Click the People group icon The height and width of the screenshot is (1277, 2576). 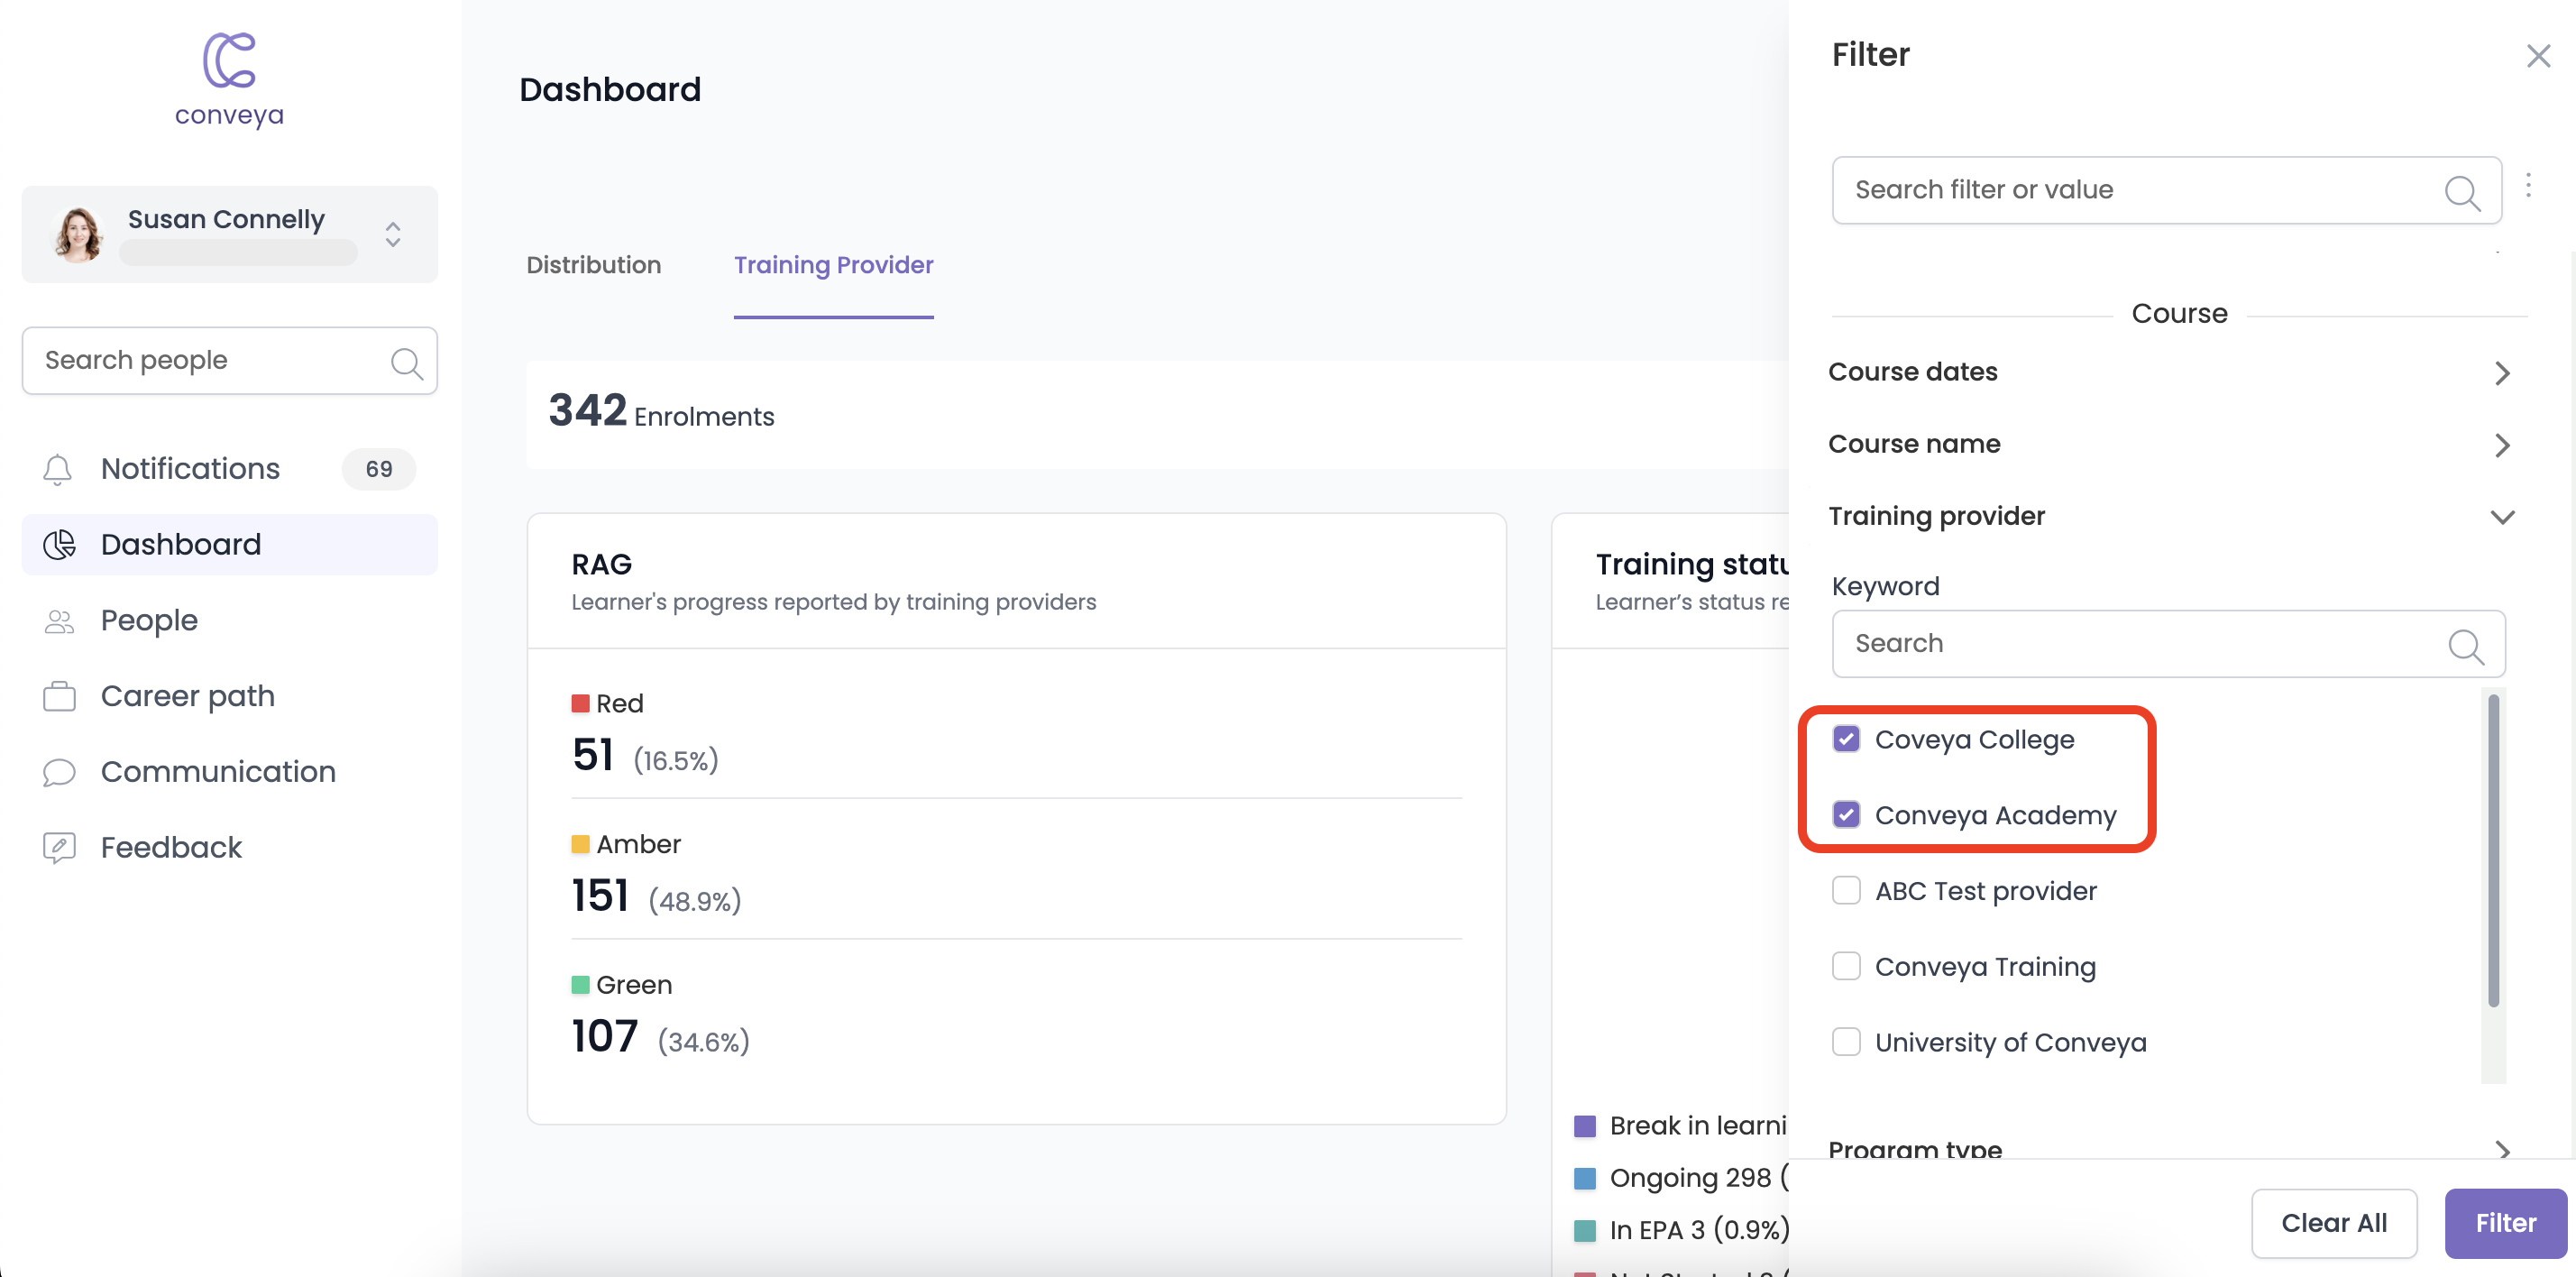point(59,621)
